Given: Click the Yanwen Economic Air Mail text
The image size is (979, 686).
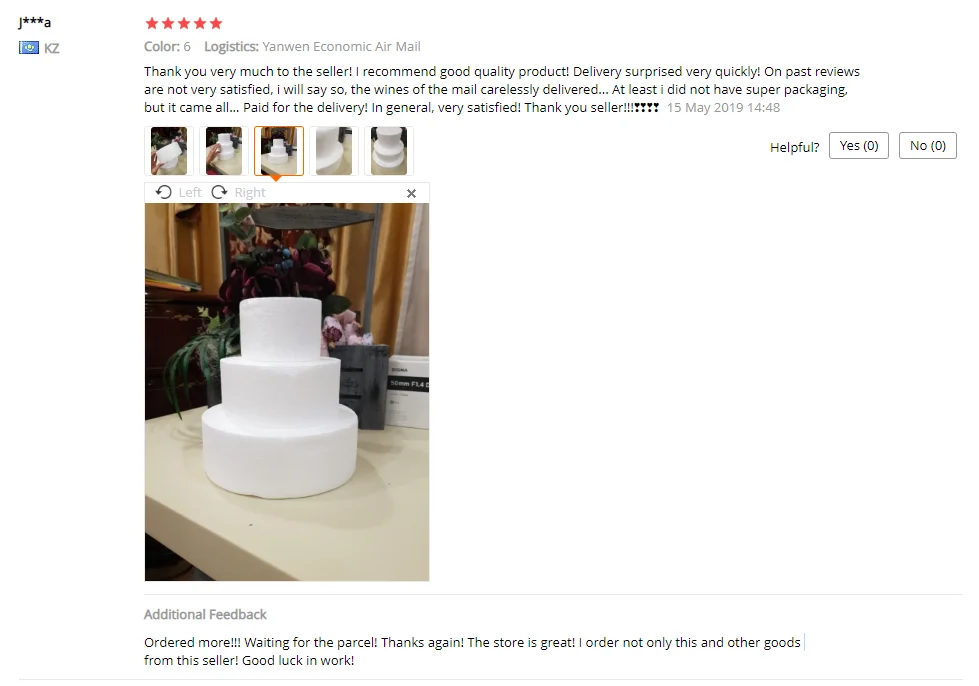Looking at the screenshot, I should pos(342,47).
